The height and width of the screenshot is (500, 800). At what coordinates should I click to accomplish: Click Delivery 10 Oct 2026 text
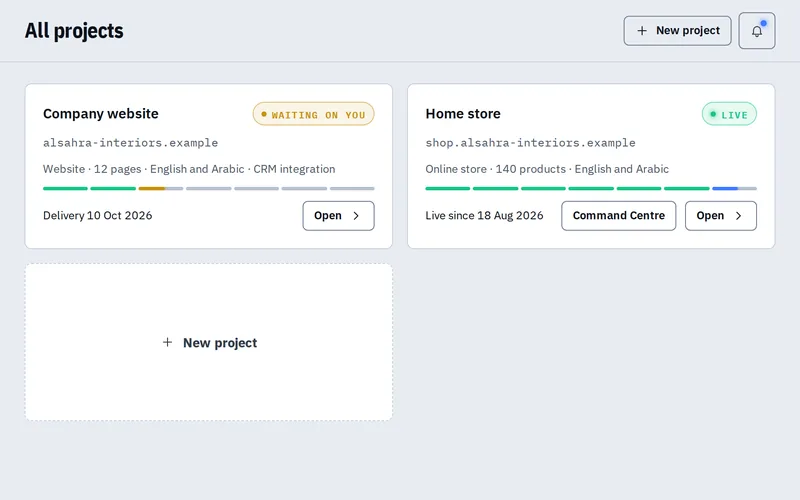pos(97,215)
